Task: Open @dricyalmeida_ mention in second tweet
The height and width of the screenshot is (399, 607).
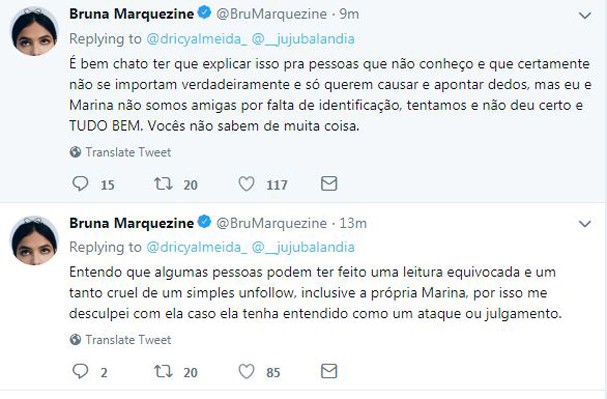Action: 197,247
